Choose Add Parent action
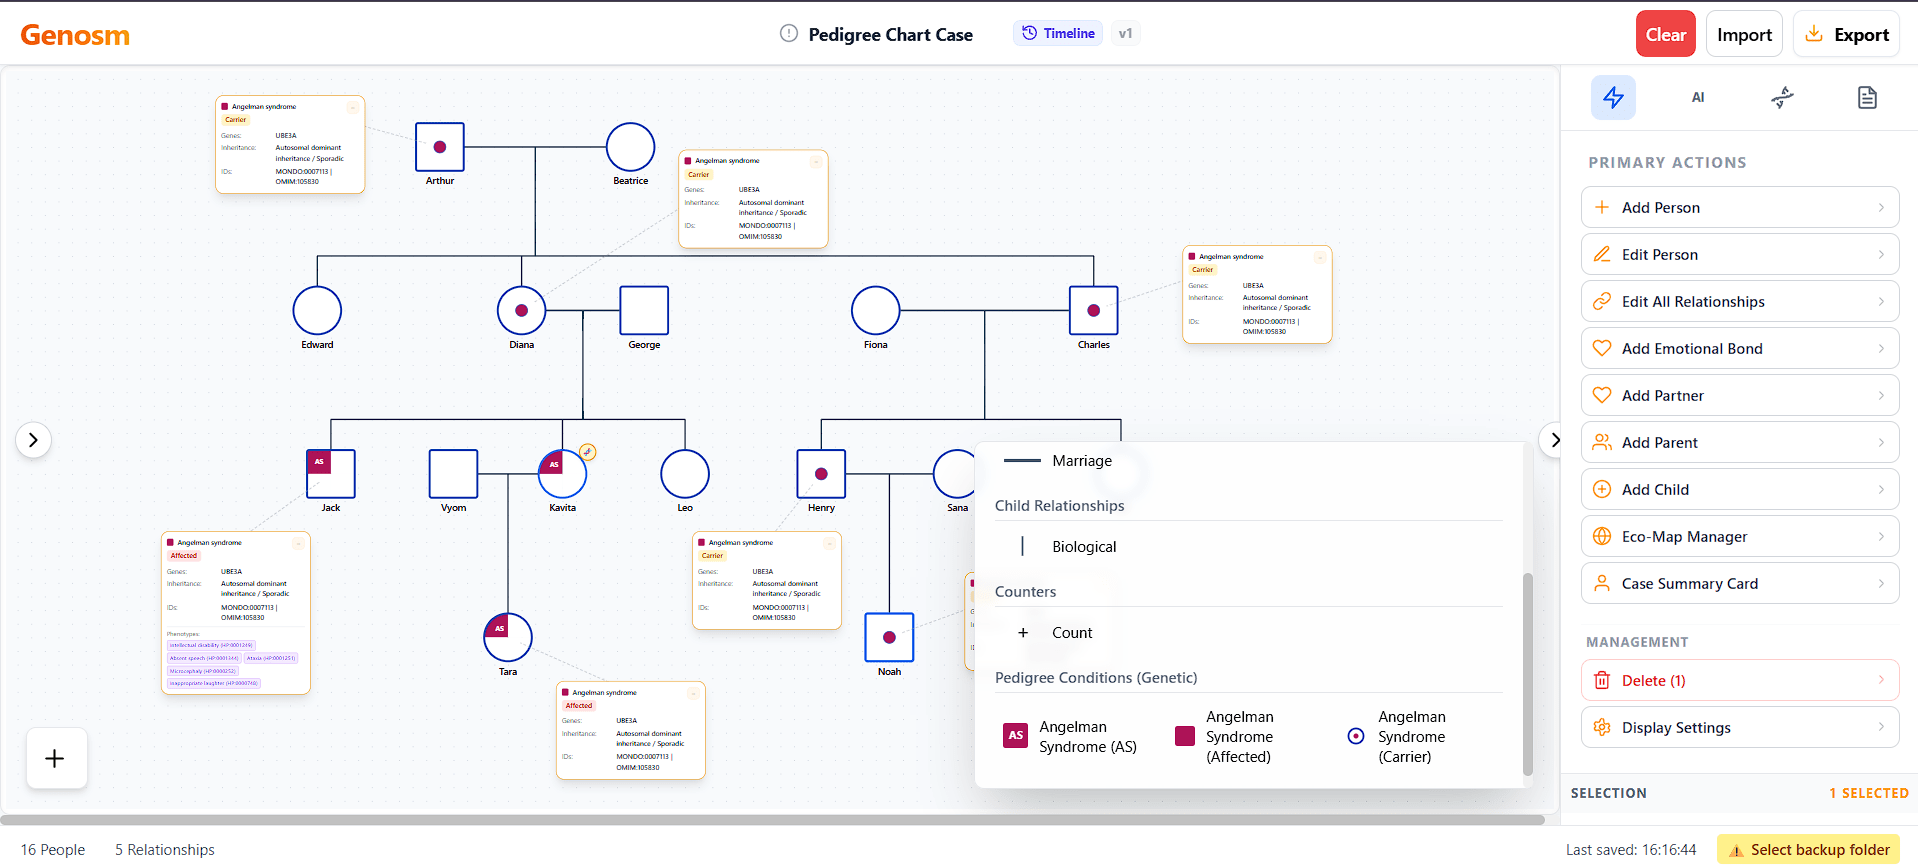 [1740, 442]
